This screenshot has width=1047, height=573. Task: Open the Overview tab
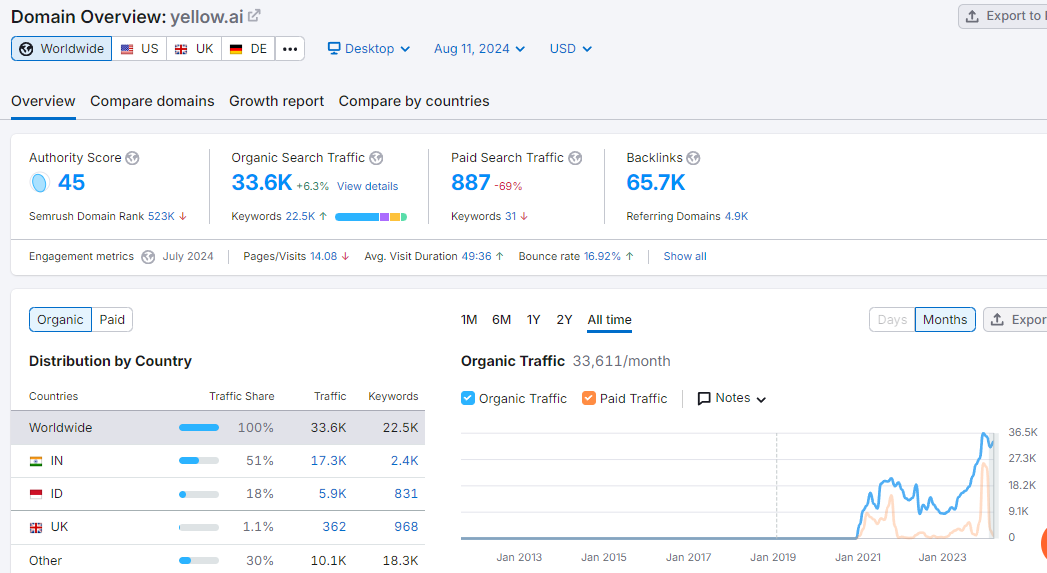(x=43, y=102)
